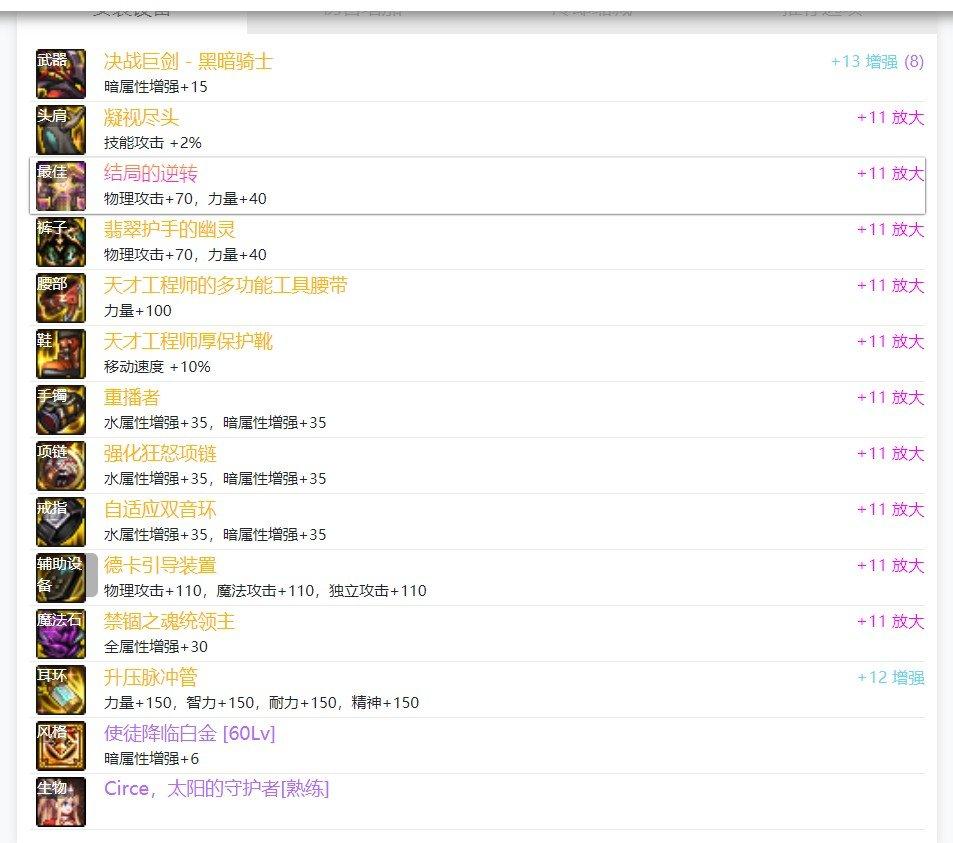Select the necklace (项链) slot icon
This screenshot has width=953, height=843.
pyautogui.click(x=61, y=465)
